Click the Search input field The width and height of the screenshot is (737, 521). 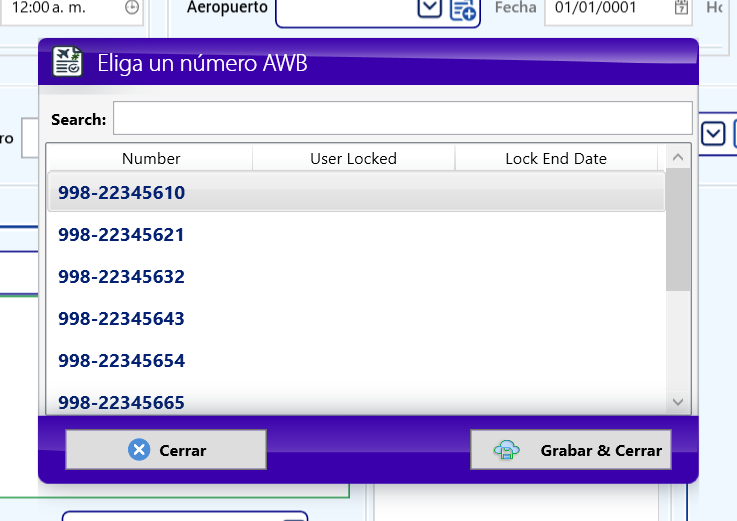pos(402,118)
